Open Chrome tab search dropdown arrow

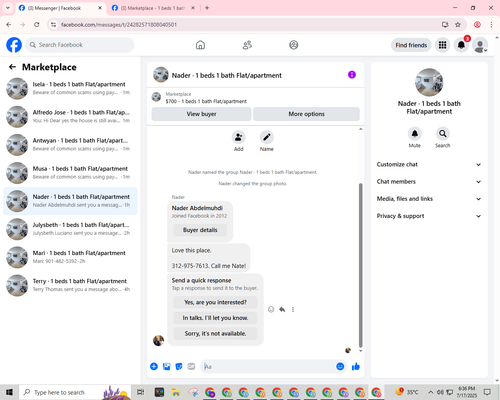pos(8,8)
